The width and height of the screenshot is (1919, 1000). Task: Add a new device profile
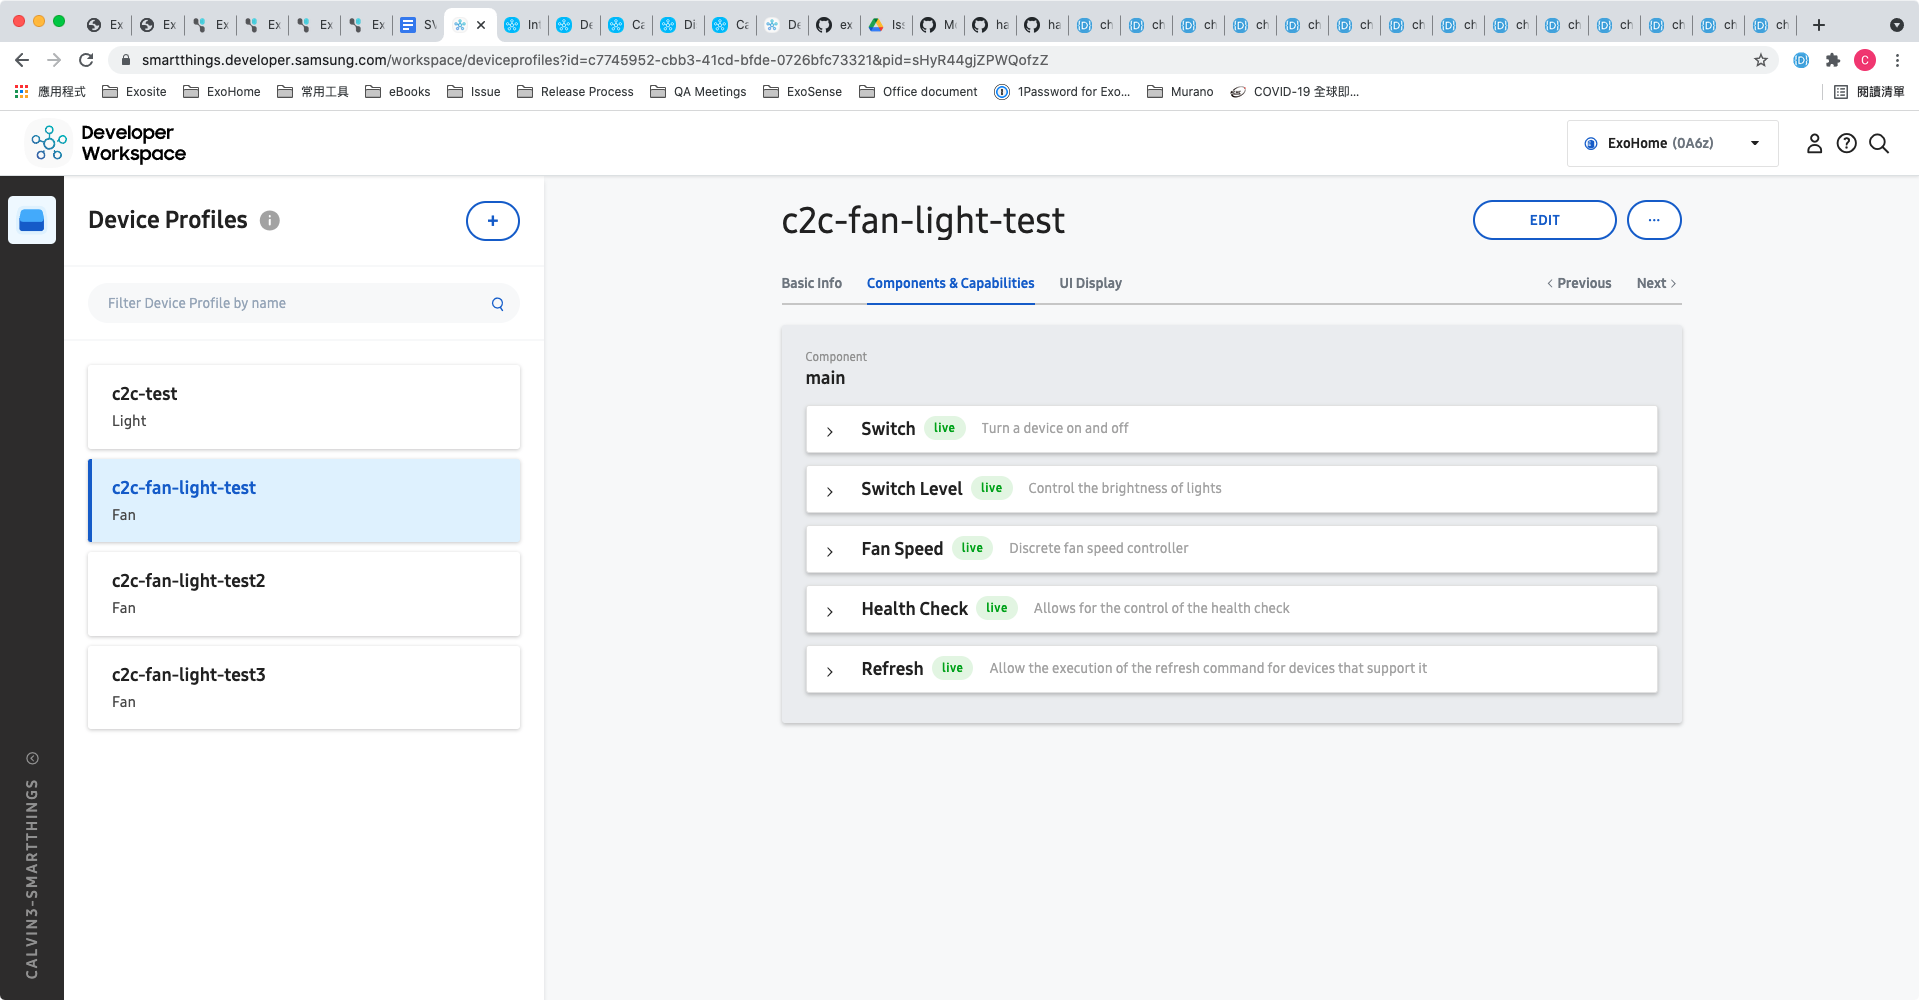coord(493,221)
